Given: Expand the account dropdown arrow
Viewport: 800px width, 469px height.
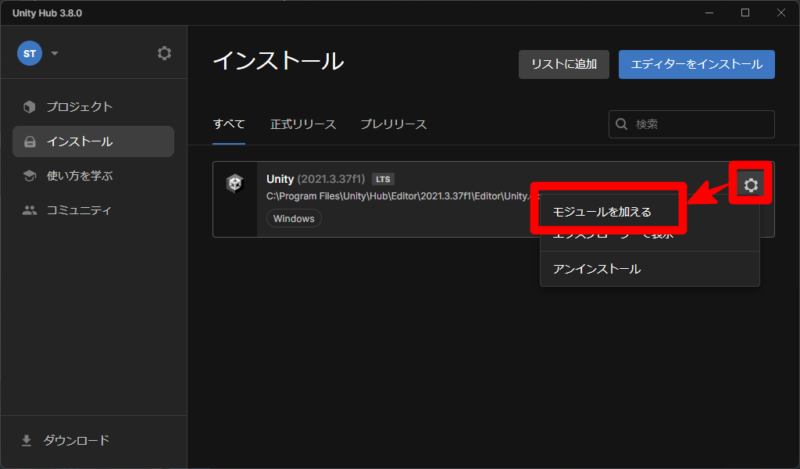Looking at the screenshot, I should click(x=55, y=53).
